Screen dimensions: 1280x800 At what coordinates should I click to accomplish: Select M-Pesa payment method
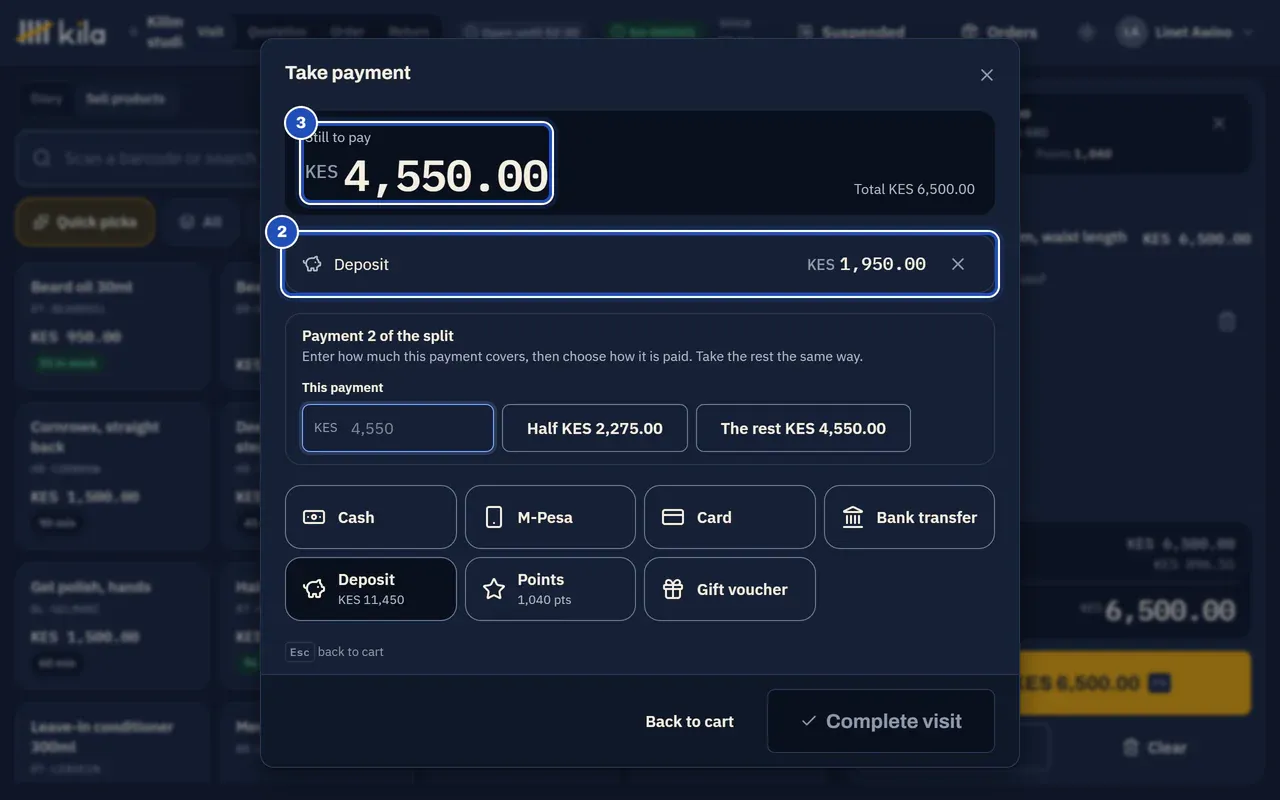[x=550, y=517]
